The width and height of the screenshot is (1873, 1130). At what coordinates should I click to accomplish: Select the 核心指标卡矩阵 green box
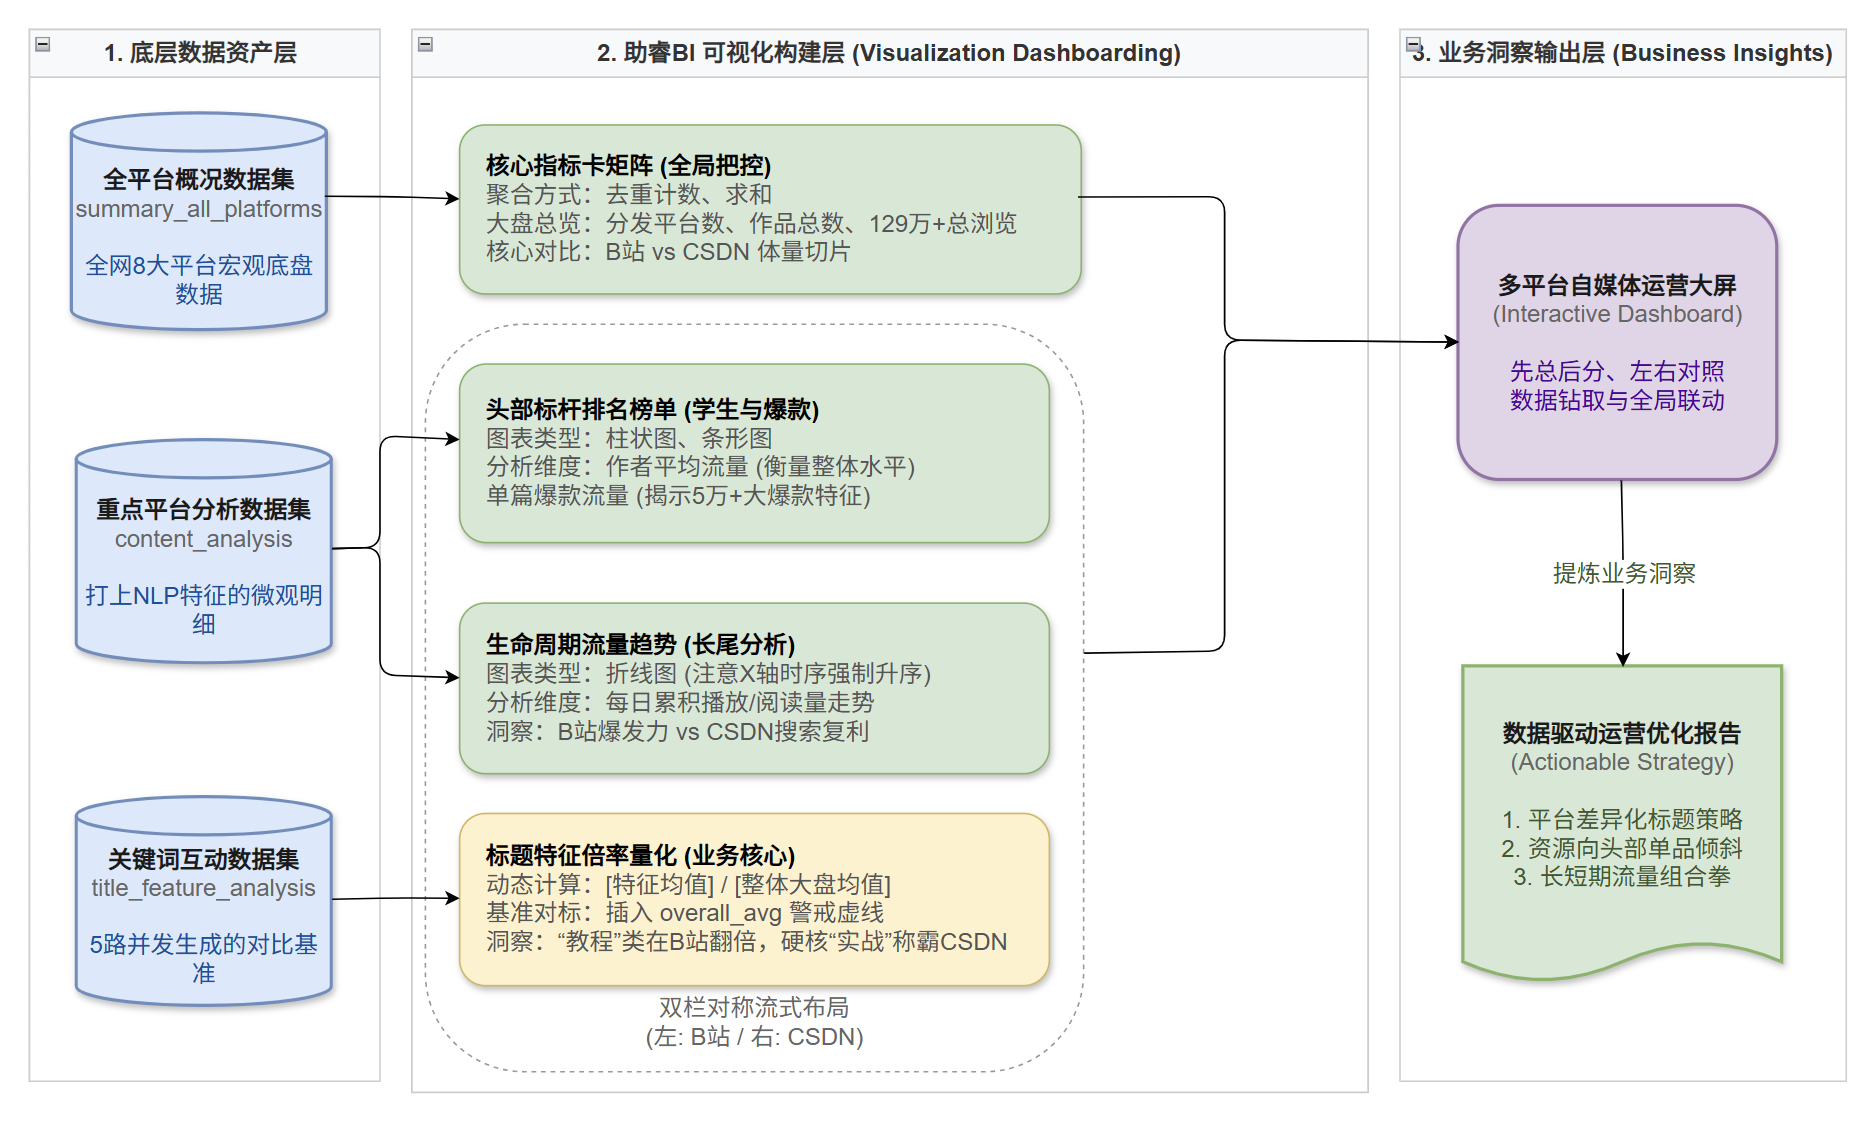pyautogui.click(x=770, y=209)
